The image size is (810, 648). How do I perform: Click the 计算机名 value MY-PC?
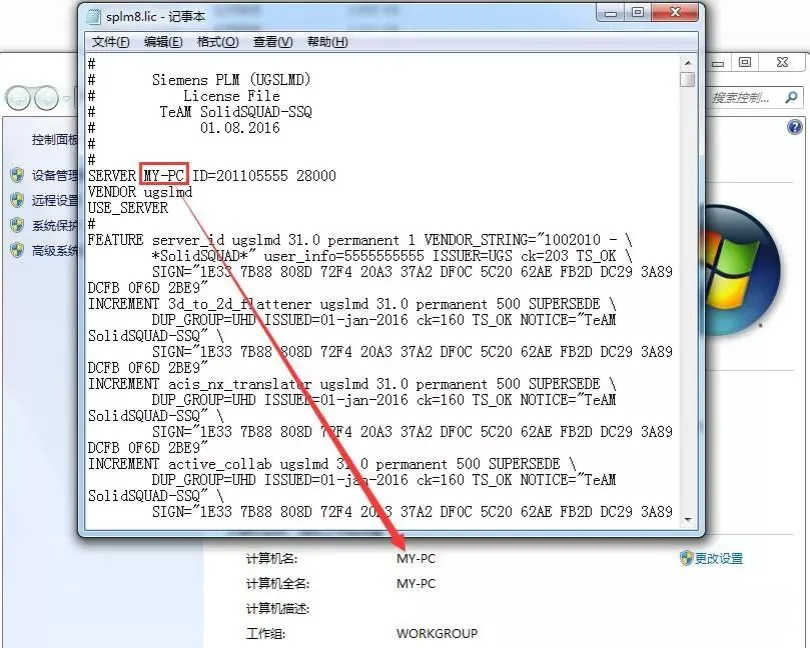pos(416,559)
